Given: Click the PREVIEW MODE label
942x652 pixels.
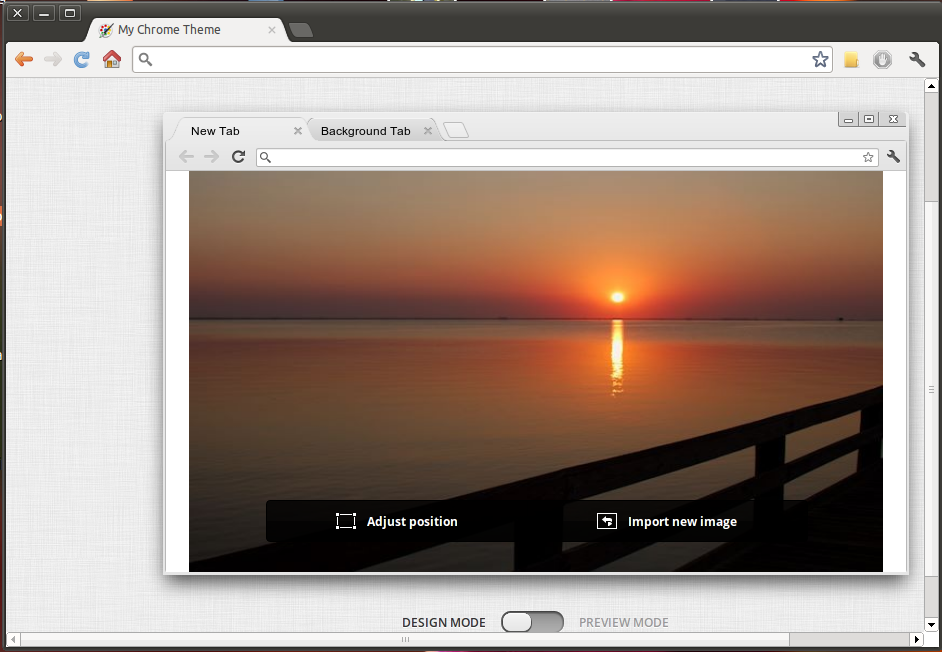Looking at the screenshot, I should click(624, 623).
